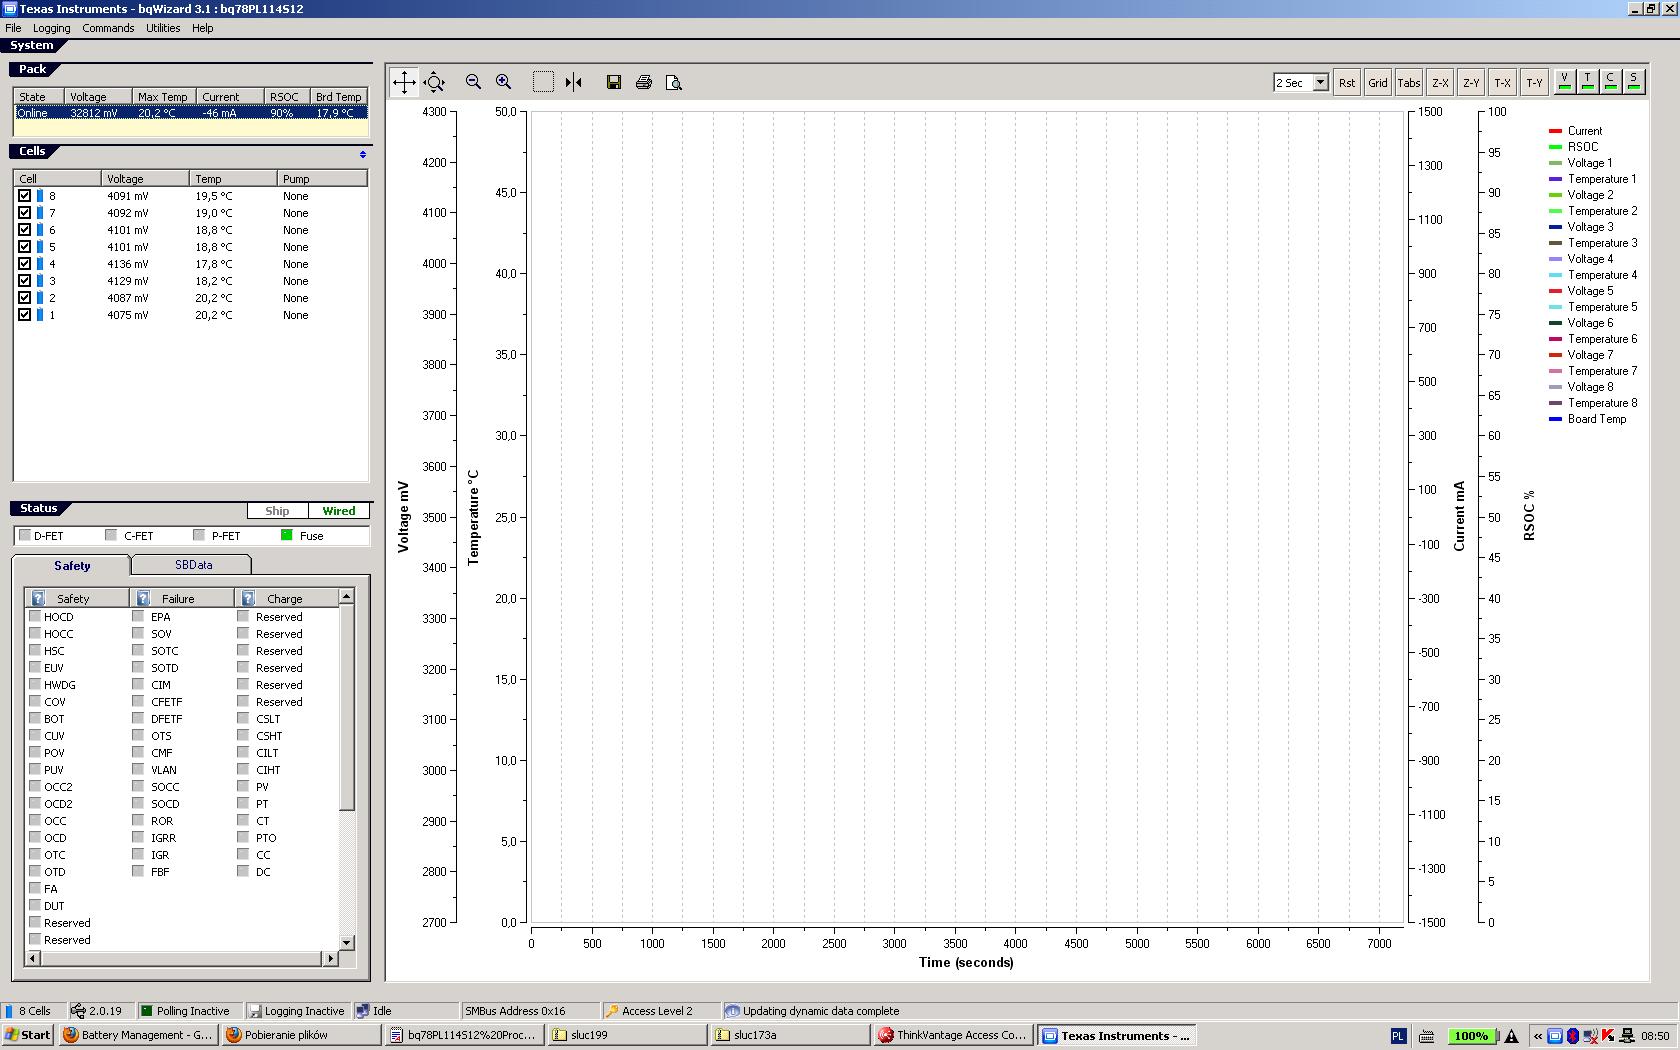Viewport: 1680px width, 1050px height.
Task: Toggle Current trace with the C button
Action: (1611, 81)
